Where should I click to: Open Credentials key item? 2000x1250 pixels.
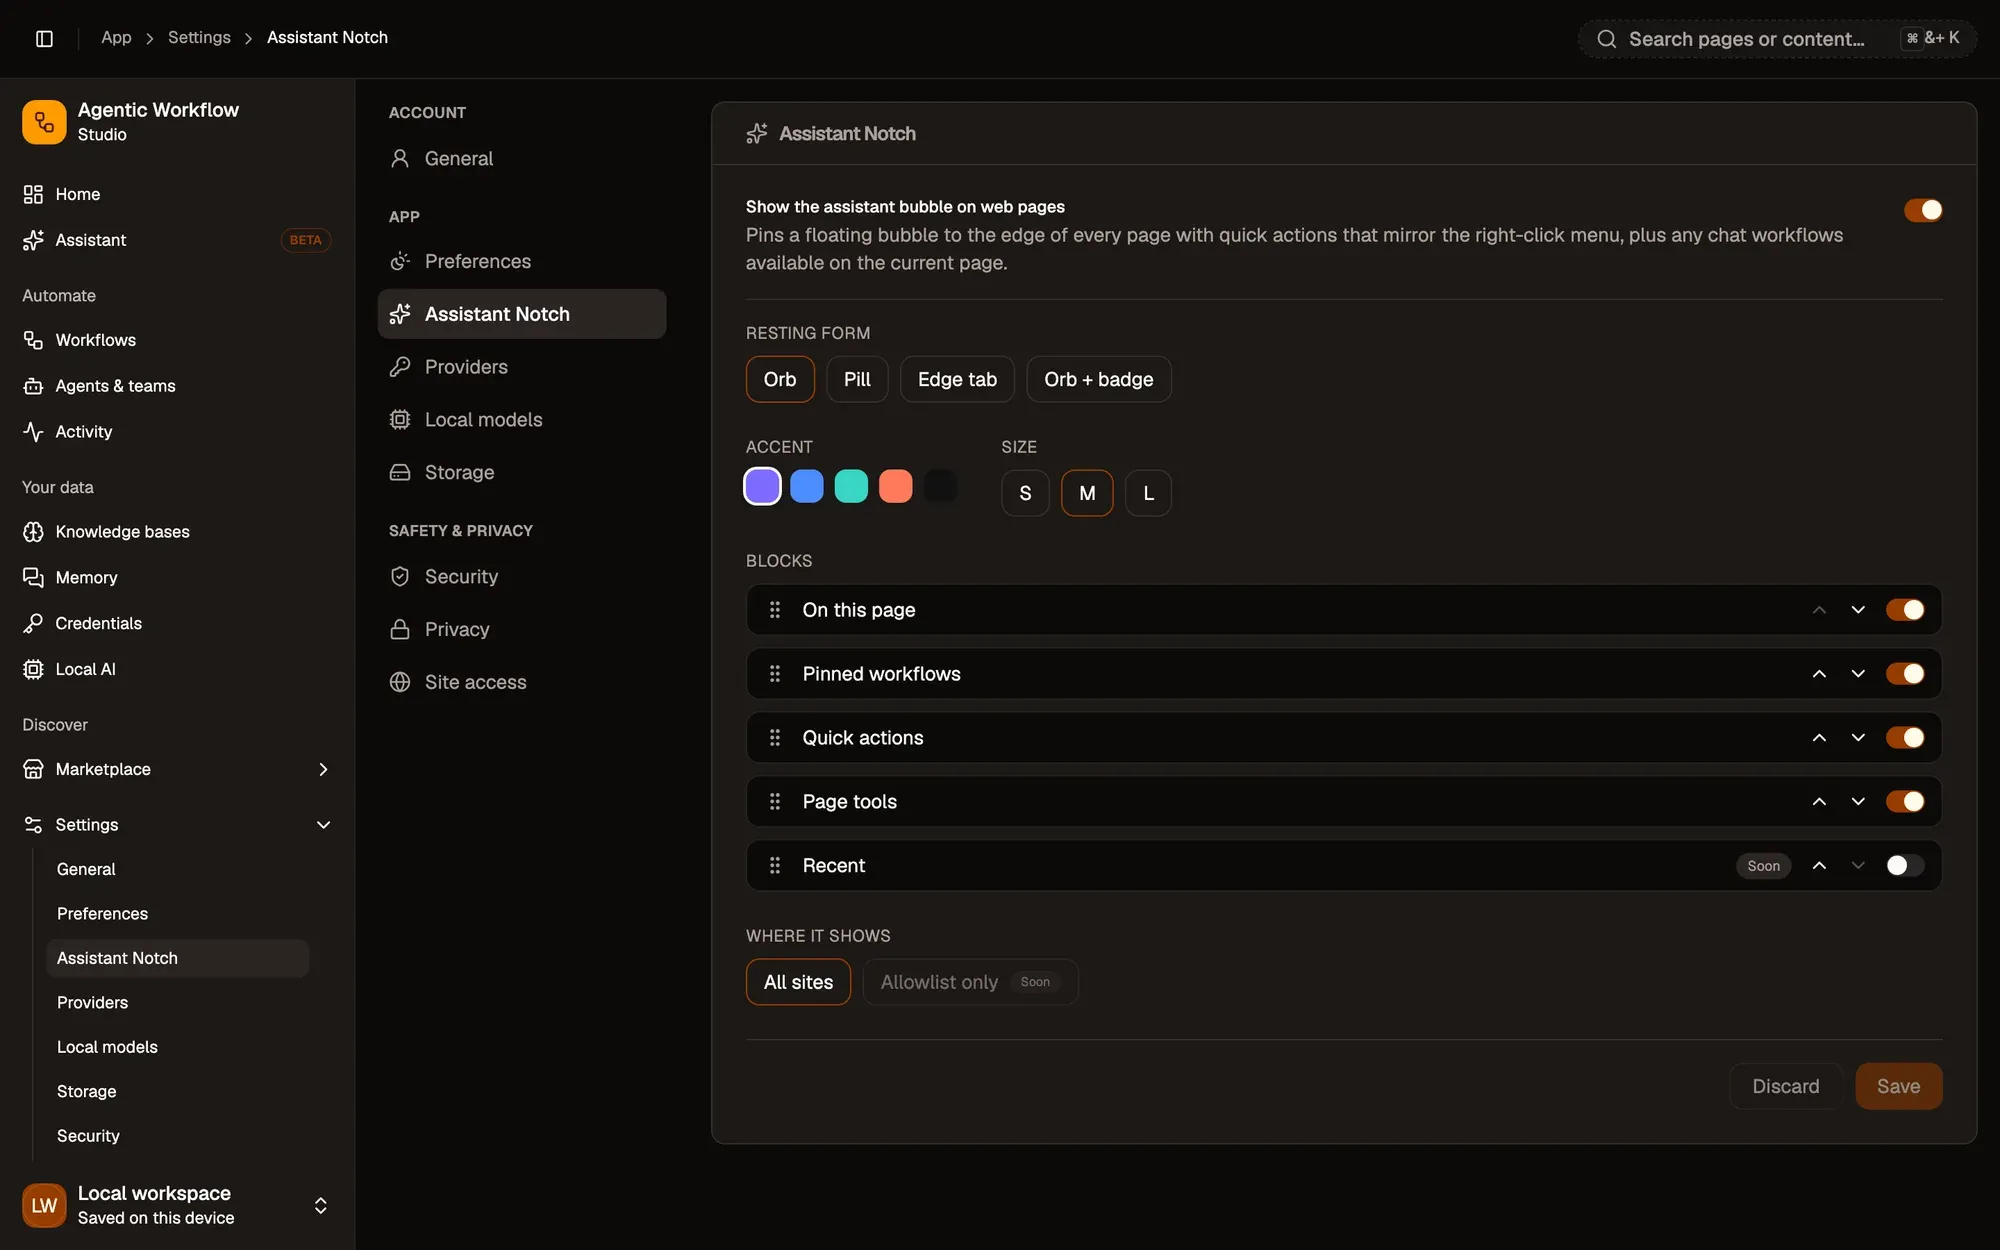pyautogui.click(x=177, y=624)
